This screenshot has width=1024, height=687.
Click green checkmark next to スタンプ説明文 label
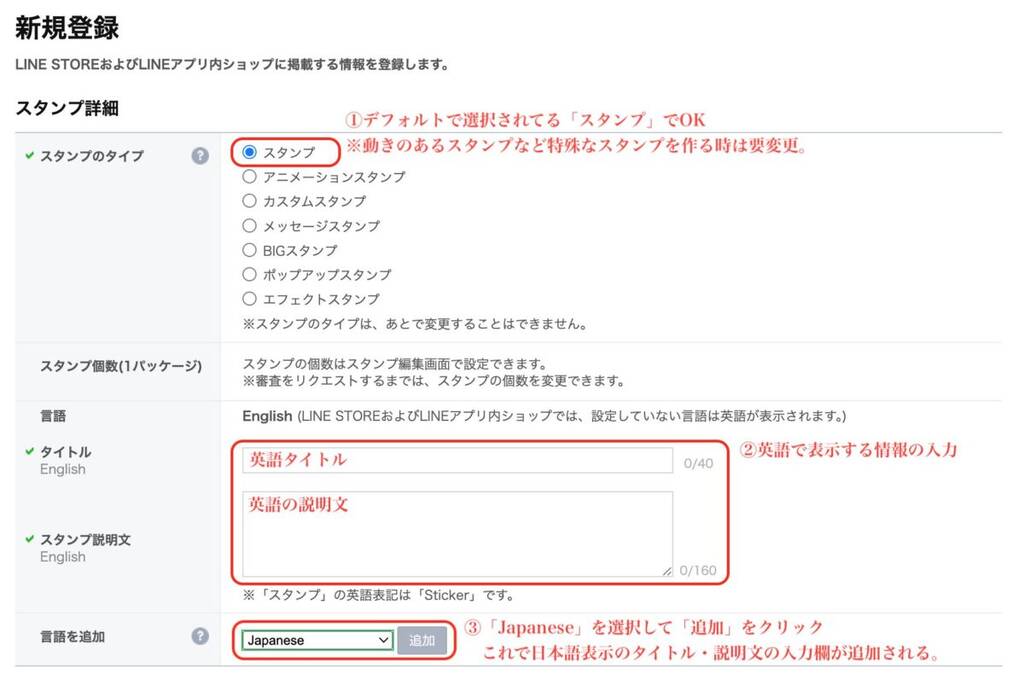point(29,539)
